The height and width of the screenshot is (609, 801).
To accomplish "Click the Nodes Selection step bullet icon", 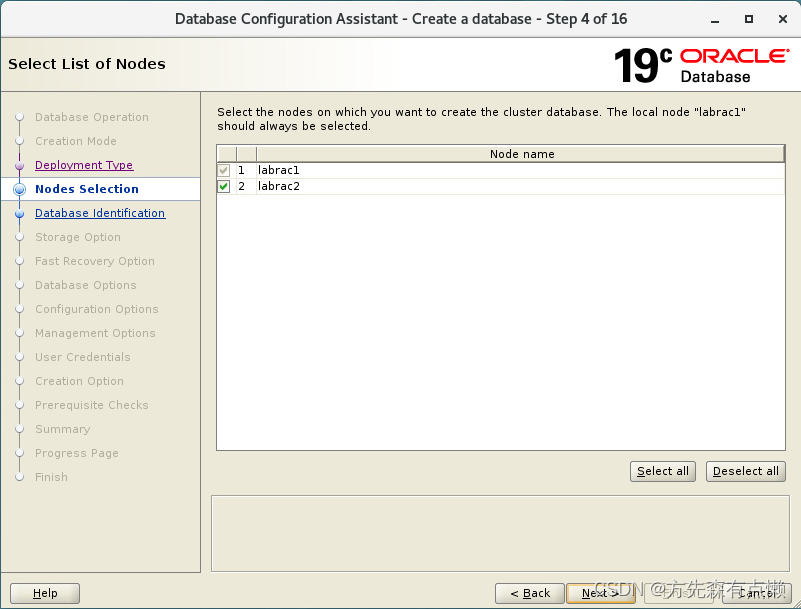I will click(19, 189).
